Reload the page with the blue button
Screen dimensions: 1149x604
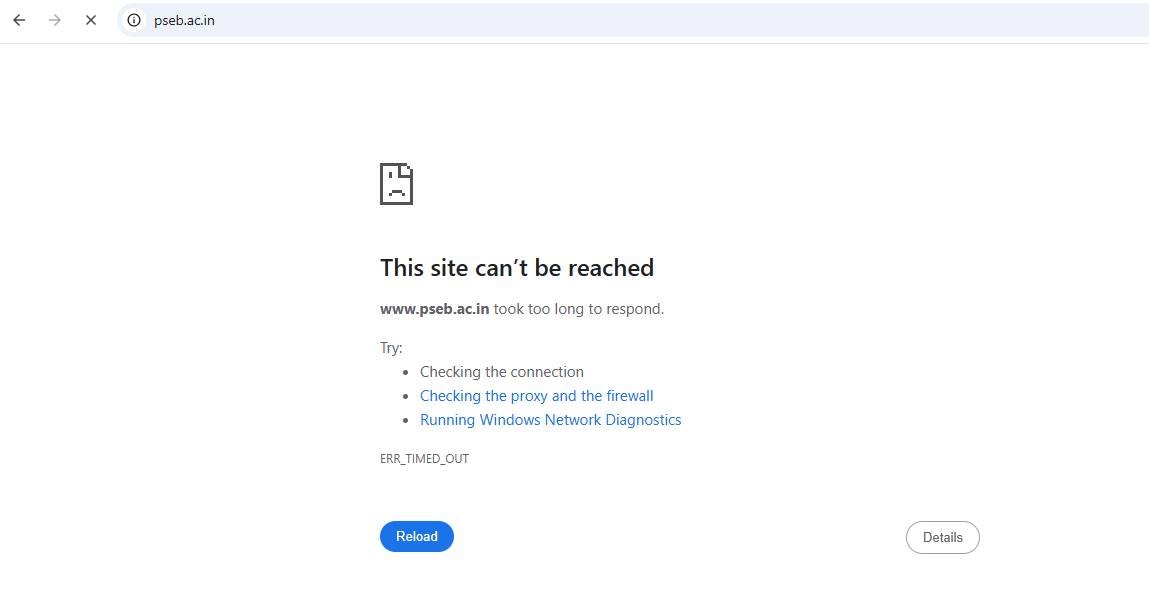417,537
